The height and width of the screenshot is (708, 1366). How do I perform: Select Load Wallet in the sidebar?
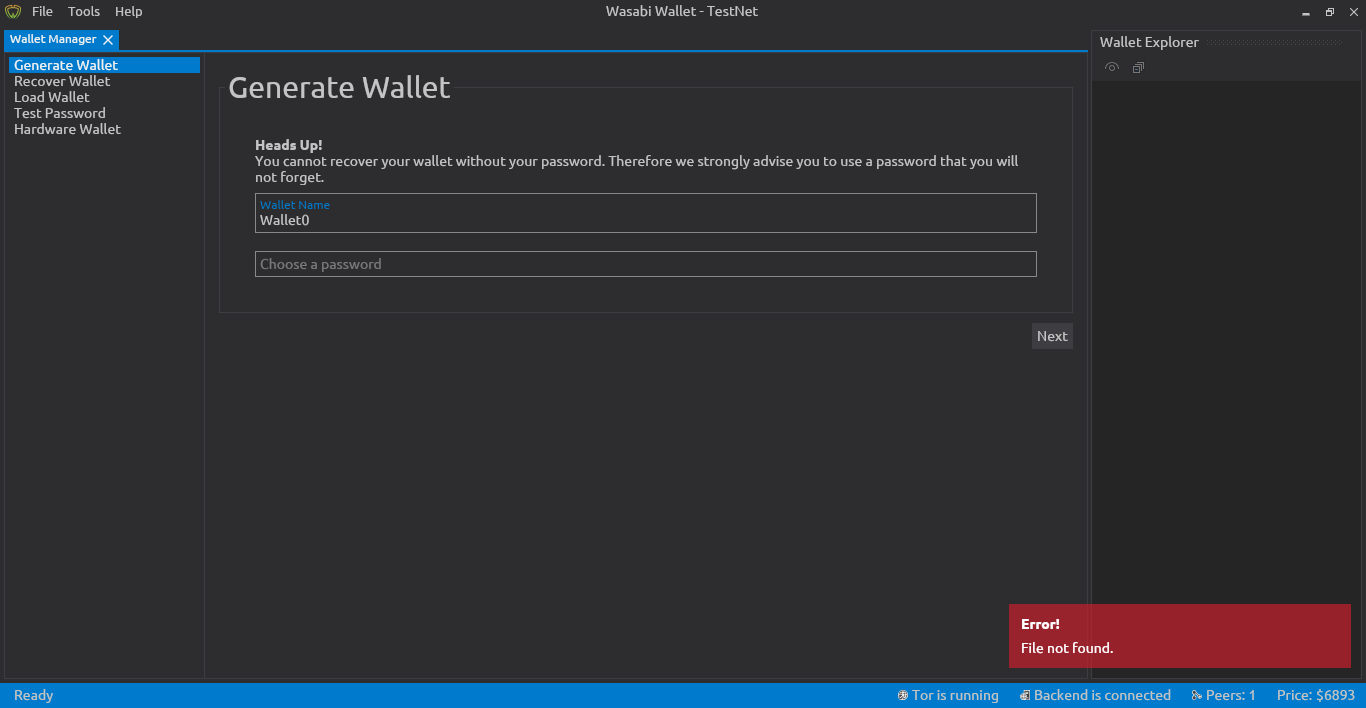click(x=104, y=97)
